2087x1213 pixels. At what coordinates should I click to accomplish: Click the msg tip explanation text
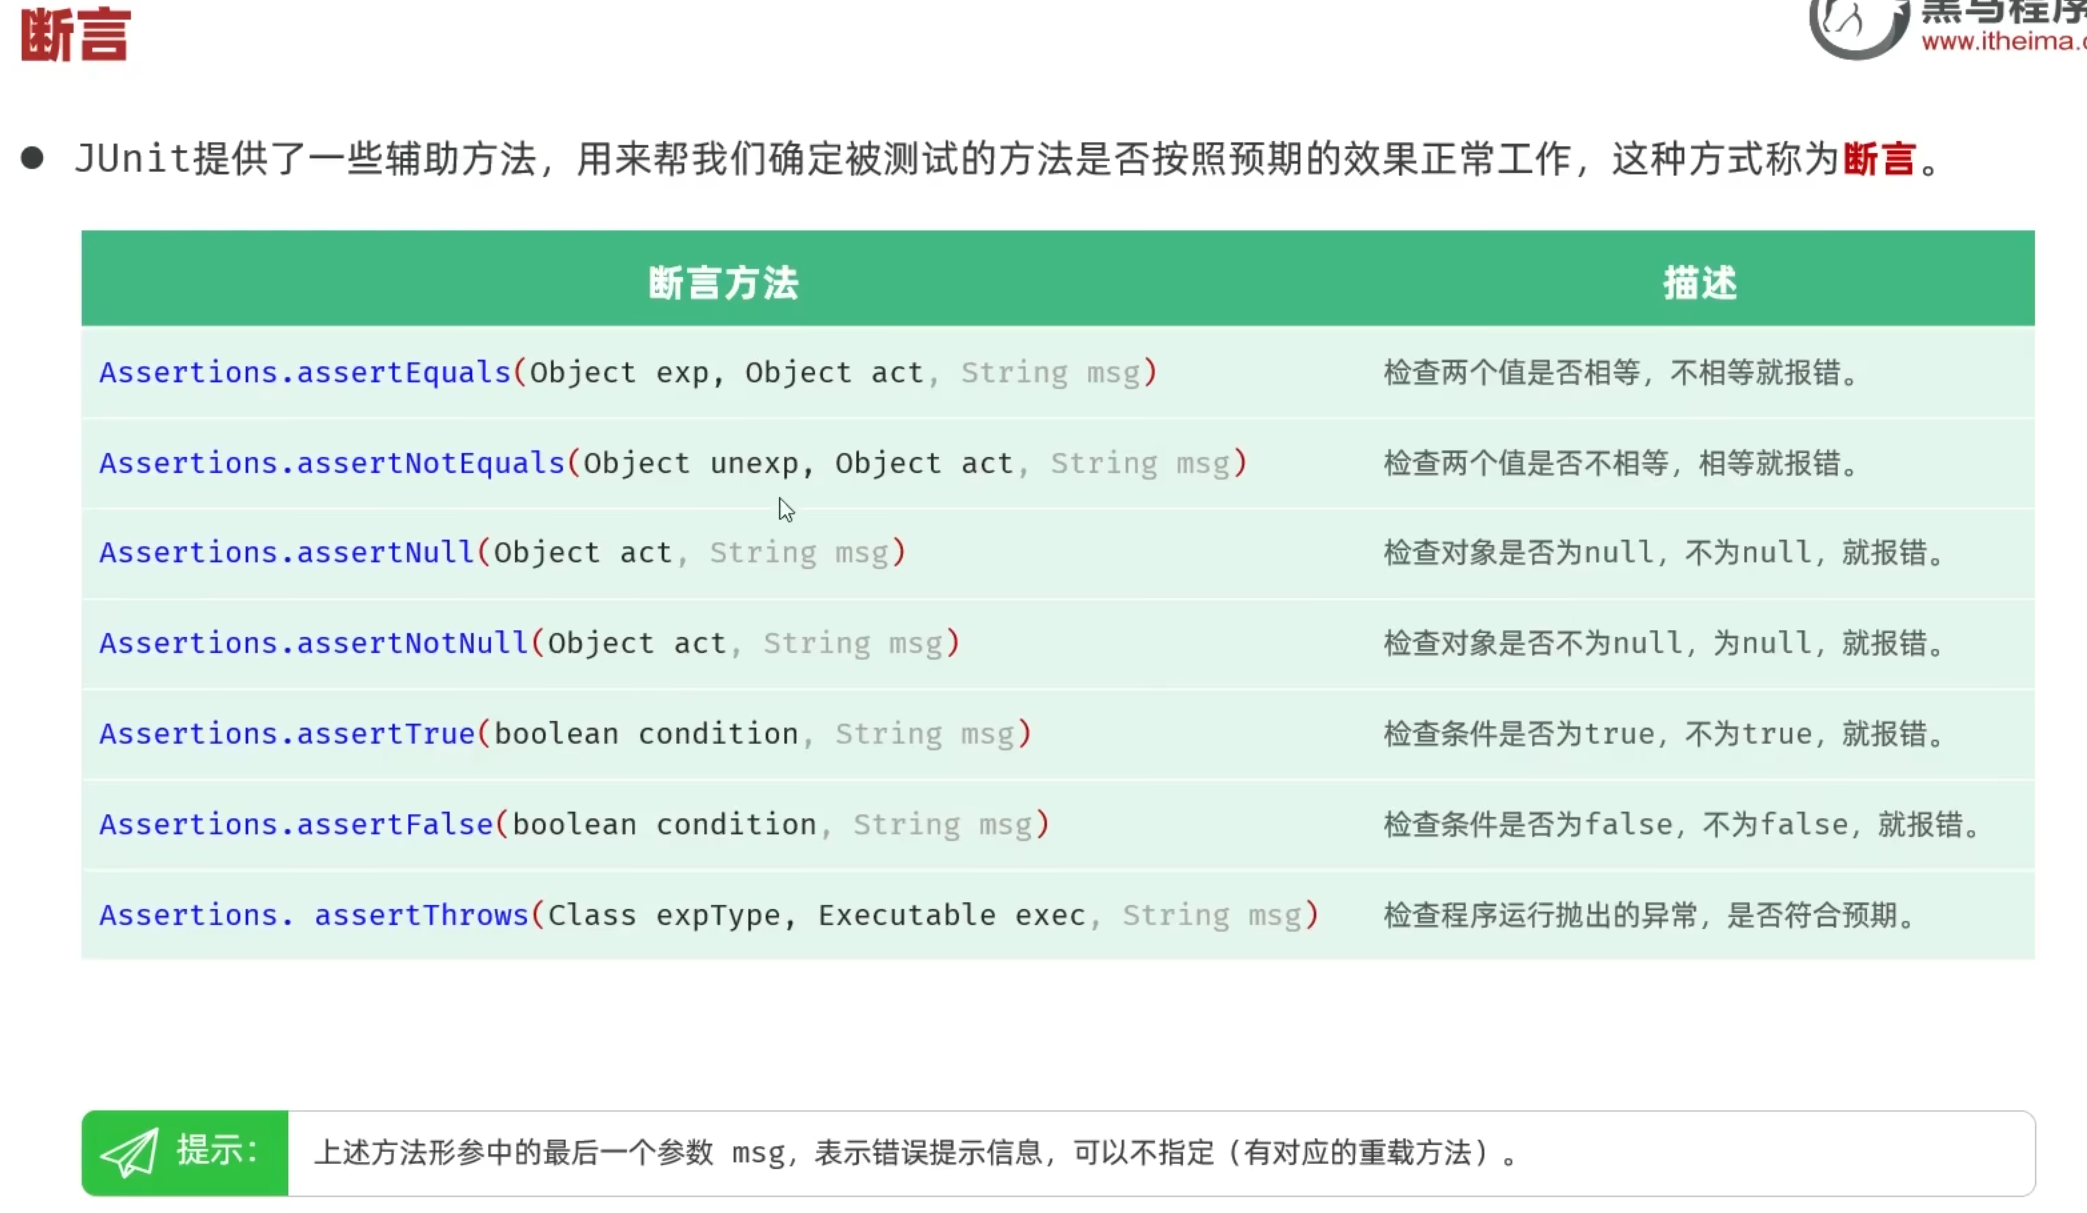[915, 1153]
